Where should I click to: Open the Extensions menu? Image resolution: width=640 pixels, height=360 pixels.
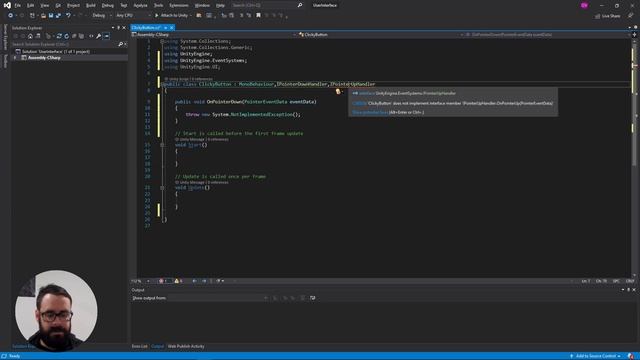coord(179,5)
